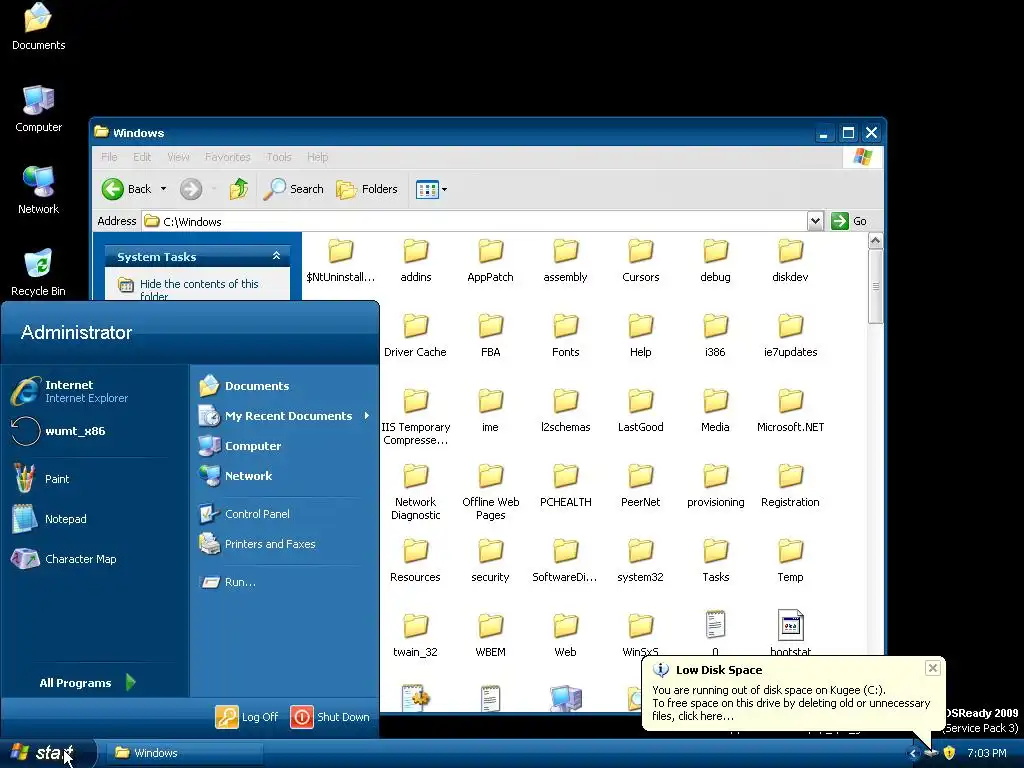The image size is (1024, 768).
Task: Open Paint from the Start menu
Action: tap(41, 479)
